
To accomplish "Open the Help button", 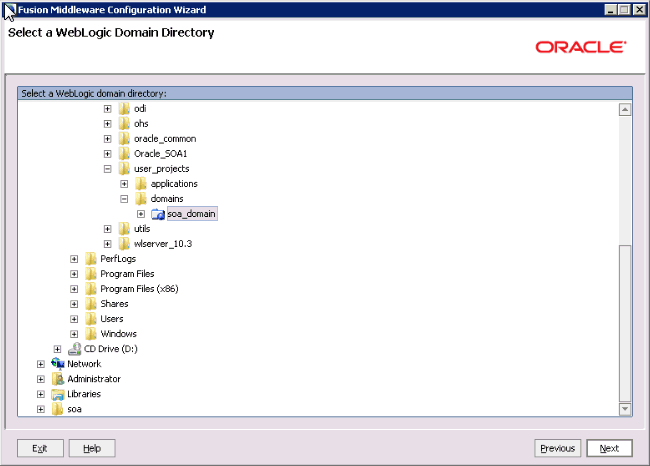I will tap(92, 448).
